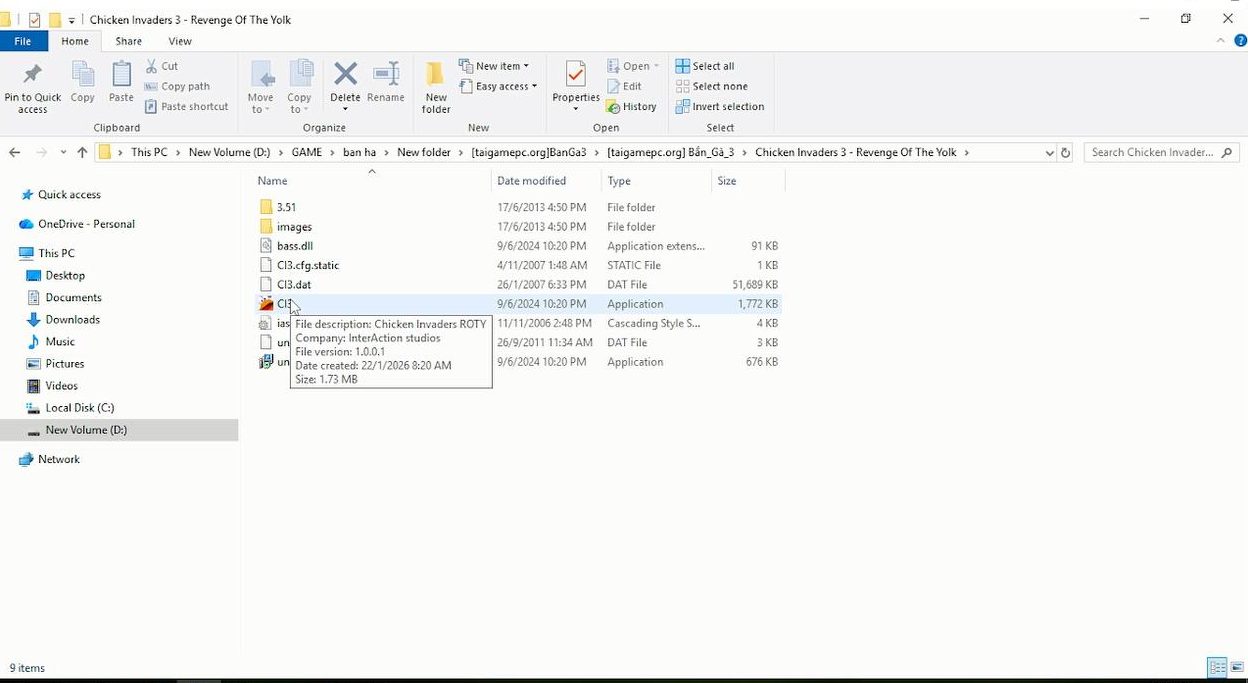The width and height of the screenshot is (1248, 683).
Task: Click Select all button
Action: 705,66
